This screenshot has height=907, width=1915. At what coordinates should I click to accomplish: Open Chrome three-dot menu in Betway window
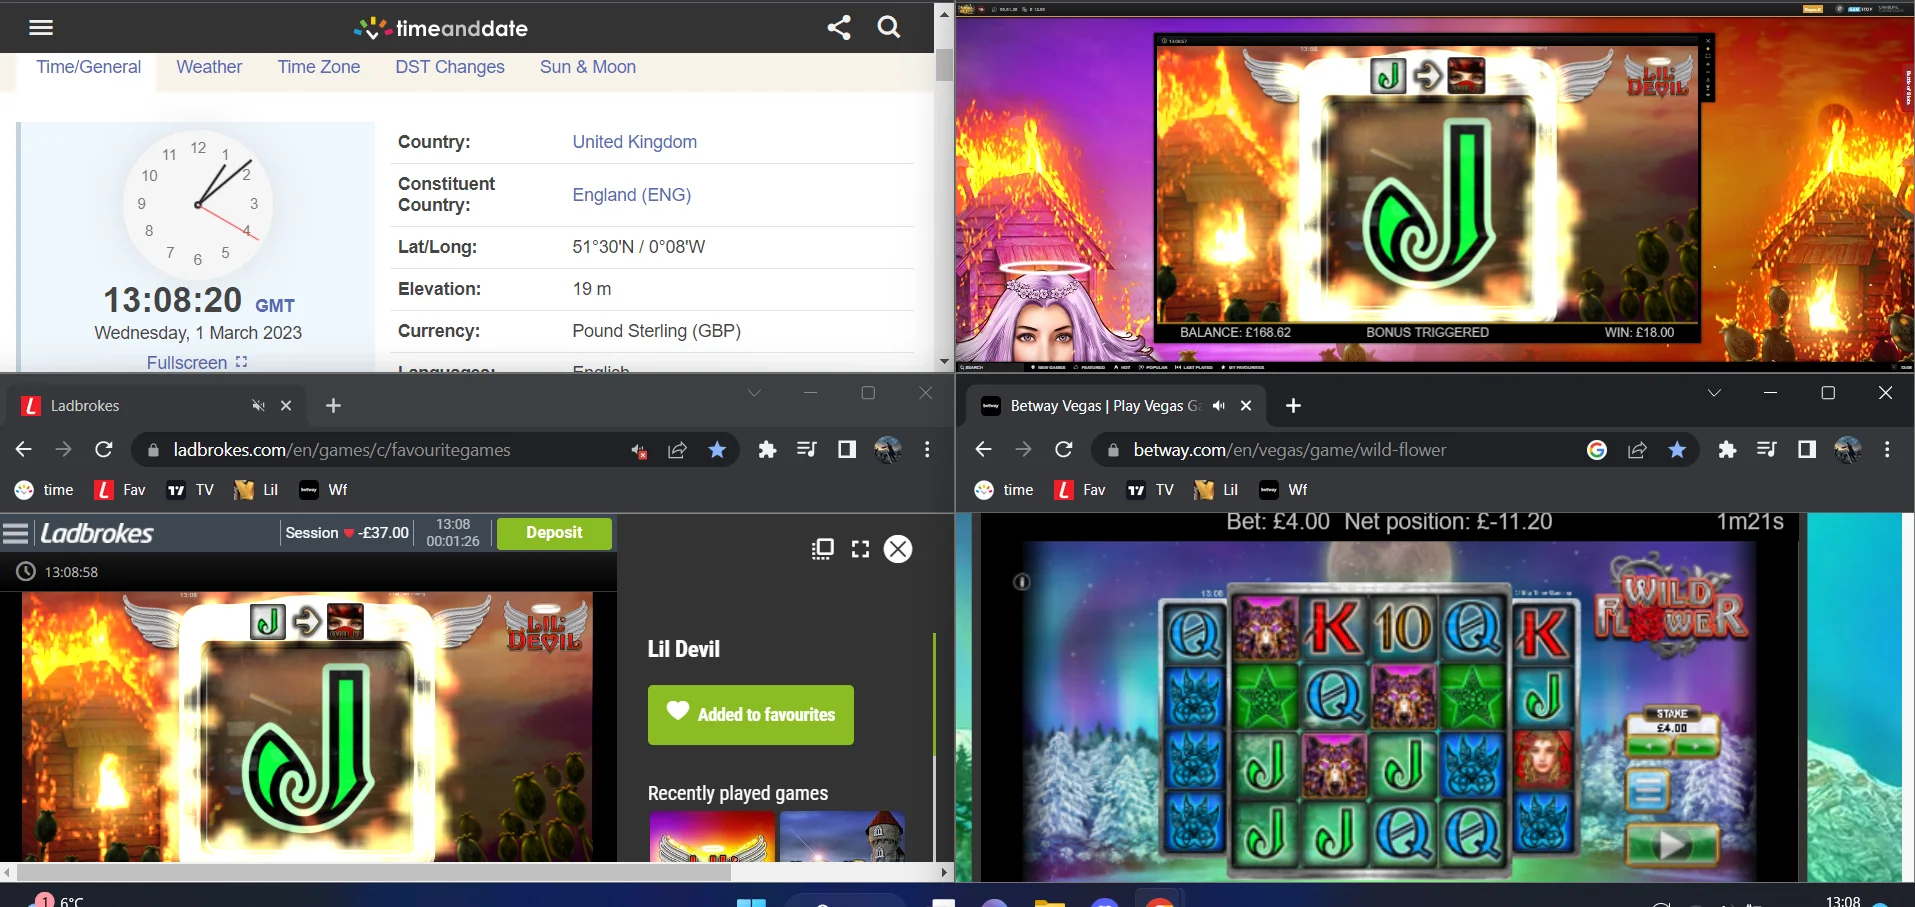(x=1887, y=450)
